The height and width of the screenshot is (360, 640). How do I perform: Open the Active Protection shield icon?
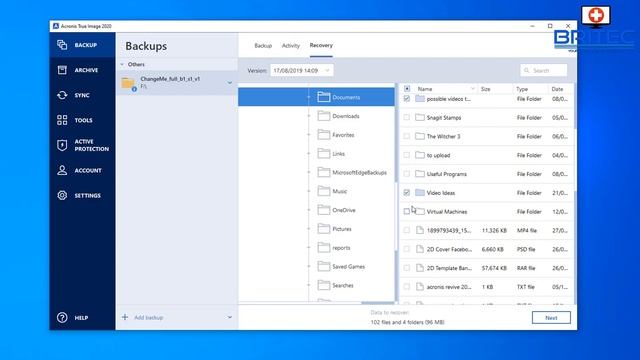(62, 145)
